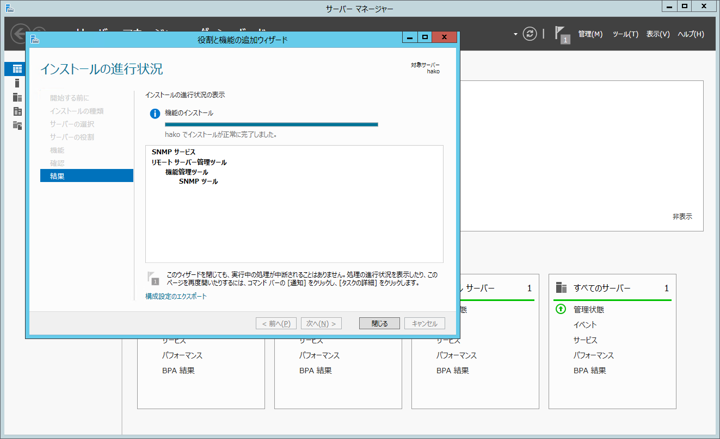Open the 管理(M) menu
The width and height of the screenshot is (720, 439).
(x=590, y=34)
